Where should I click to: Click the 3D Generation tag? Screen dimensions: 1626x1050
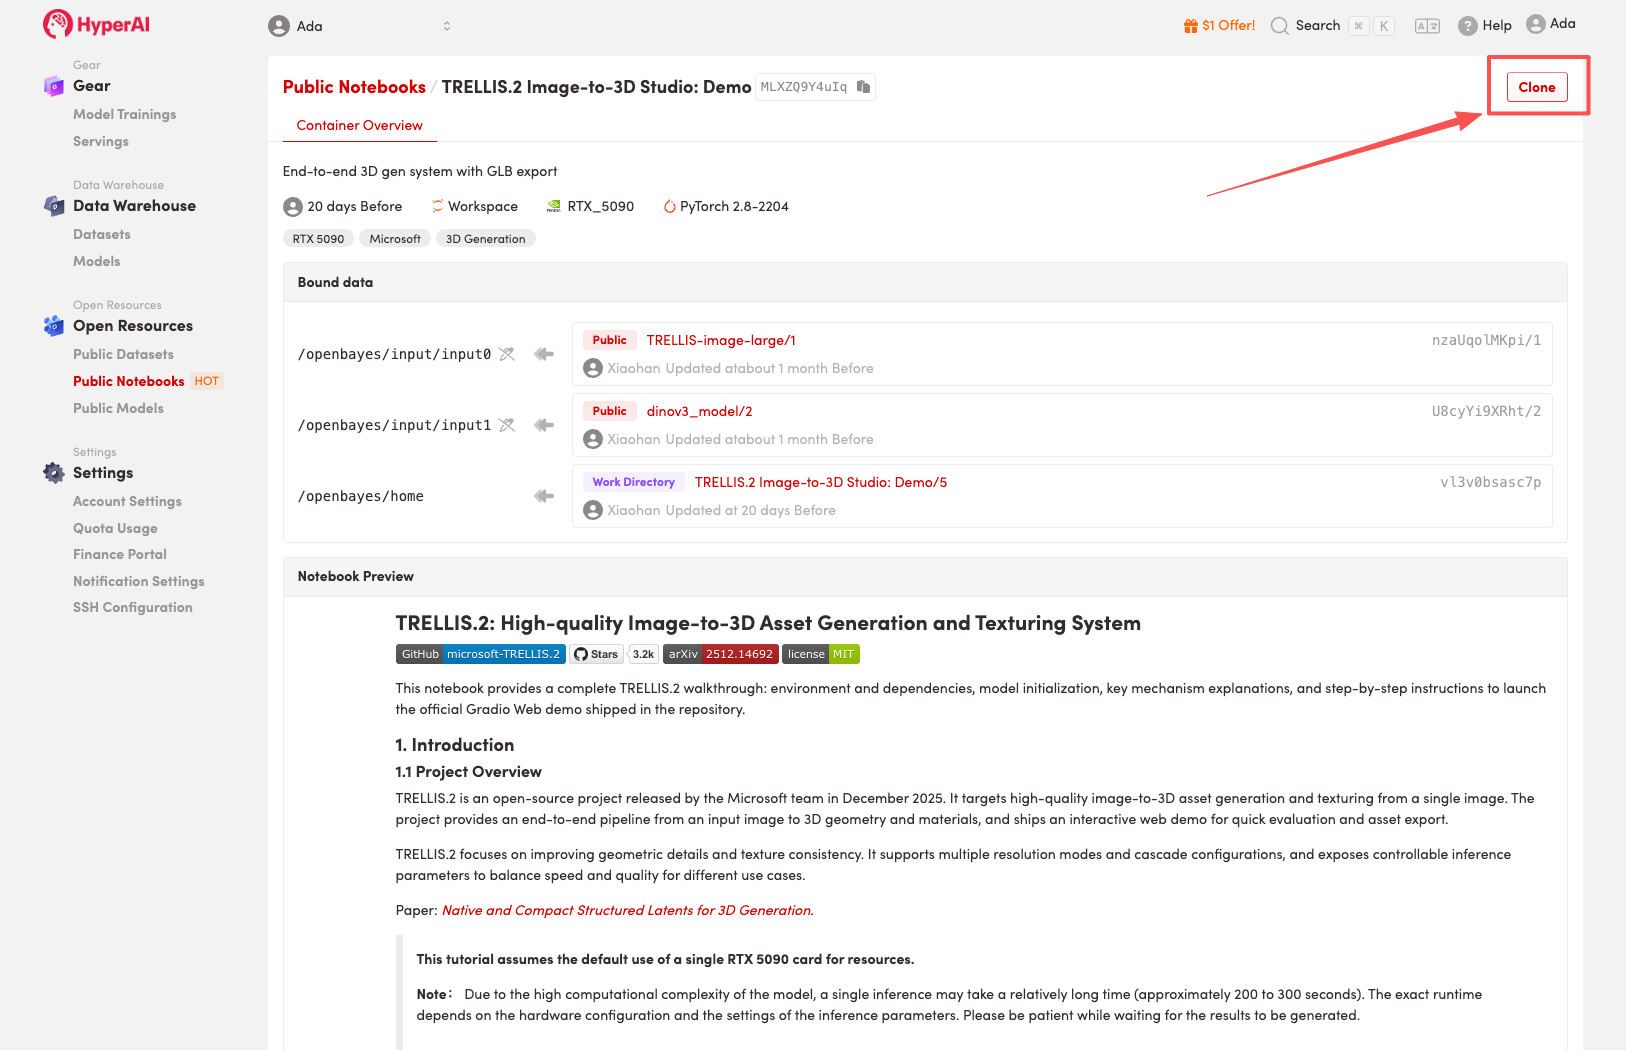[485, 239]
